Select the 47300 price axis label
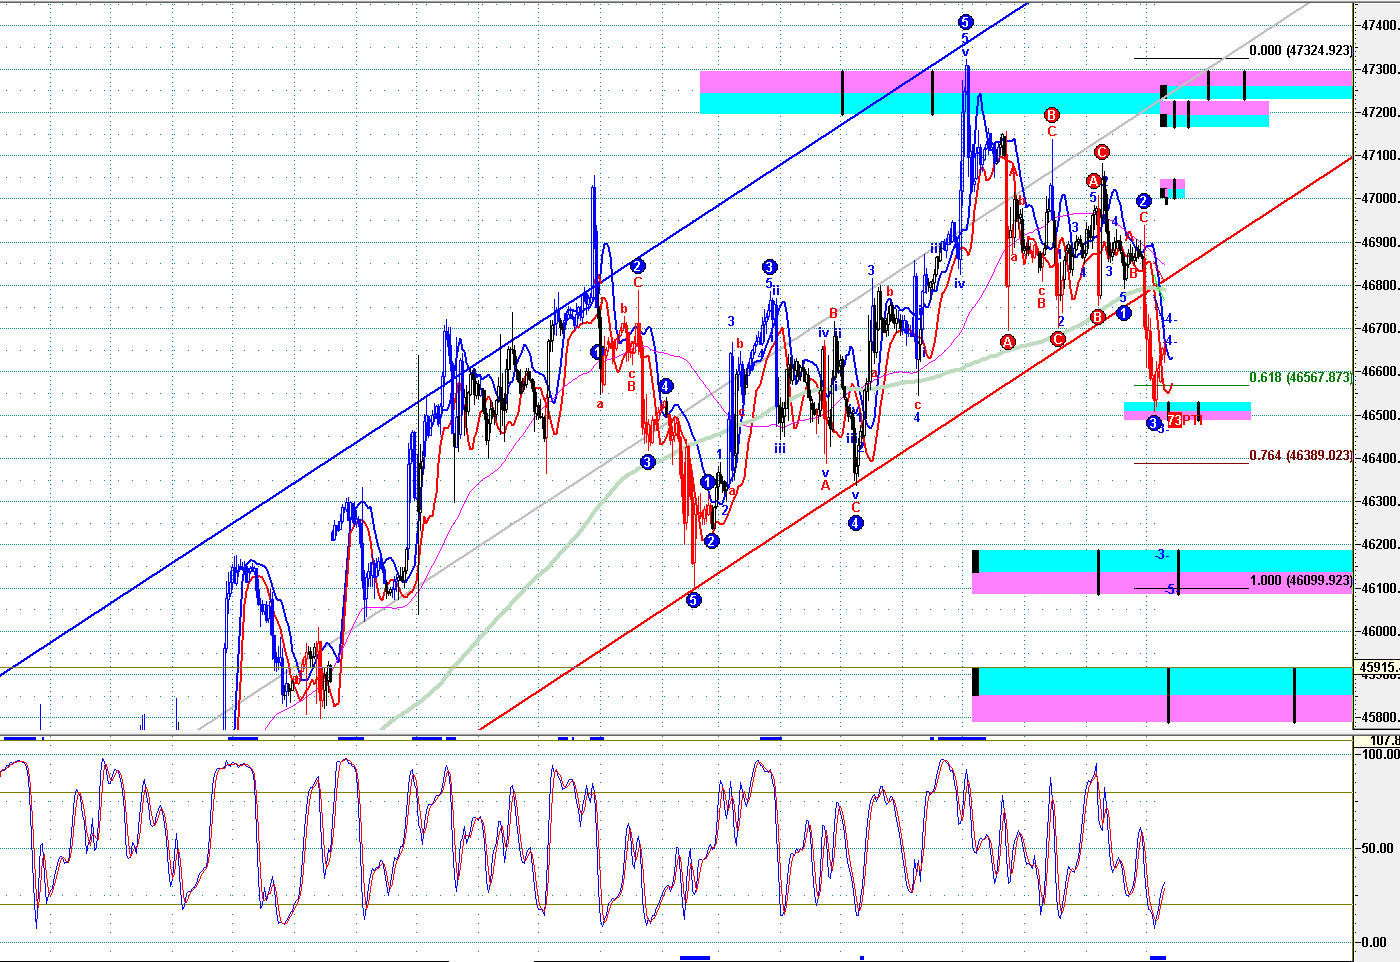The image size is (1400, 962). point(1380,69)
